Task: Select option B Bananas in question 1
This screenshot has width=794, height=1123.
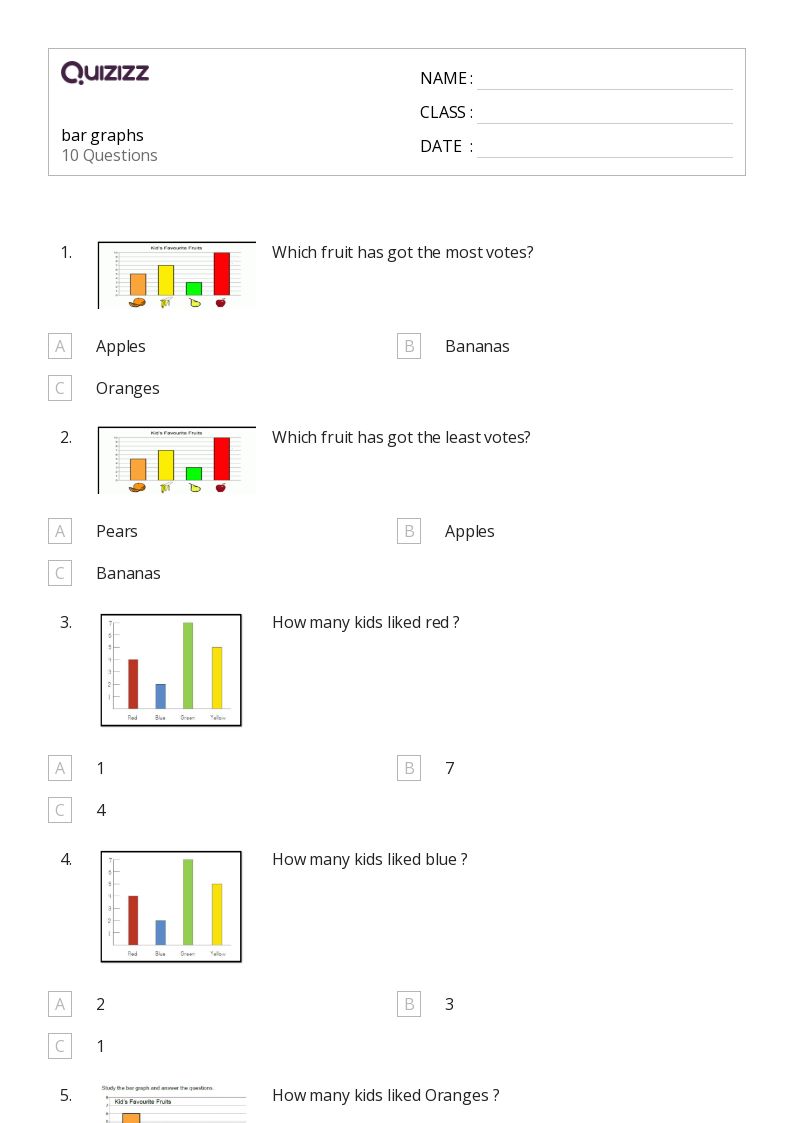Action: point(408,346)
